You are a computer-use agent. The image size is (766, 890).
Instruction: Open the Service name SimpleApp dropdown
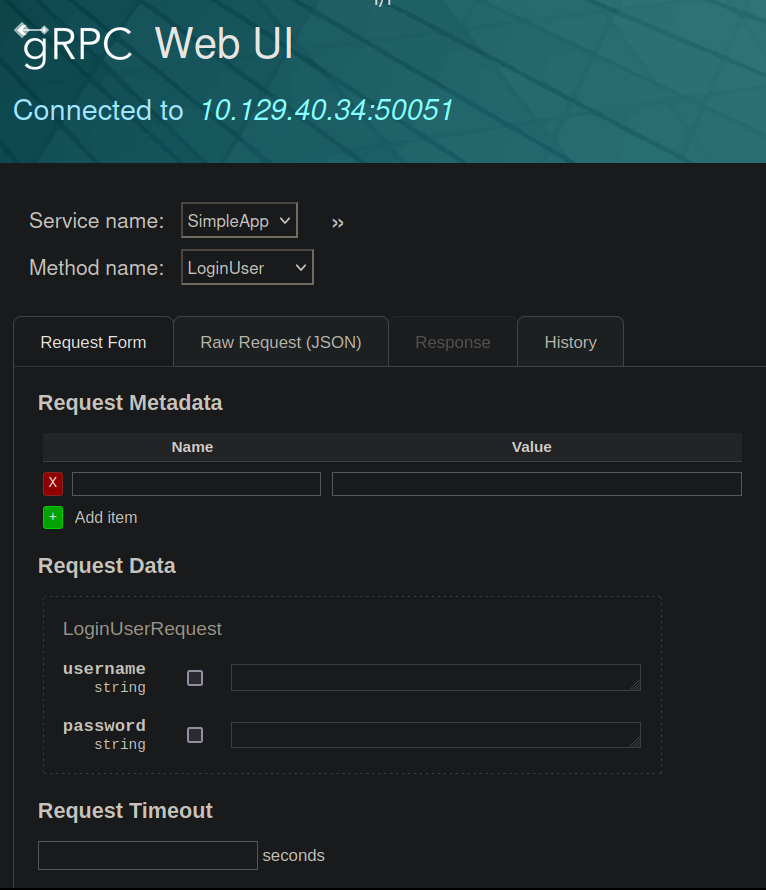coord(239,221)
